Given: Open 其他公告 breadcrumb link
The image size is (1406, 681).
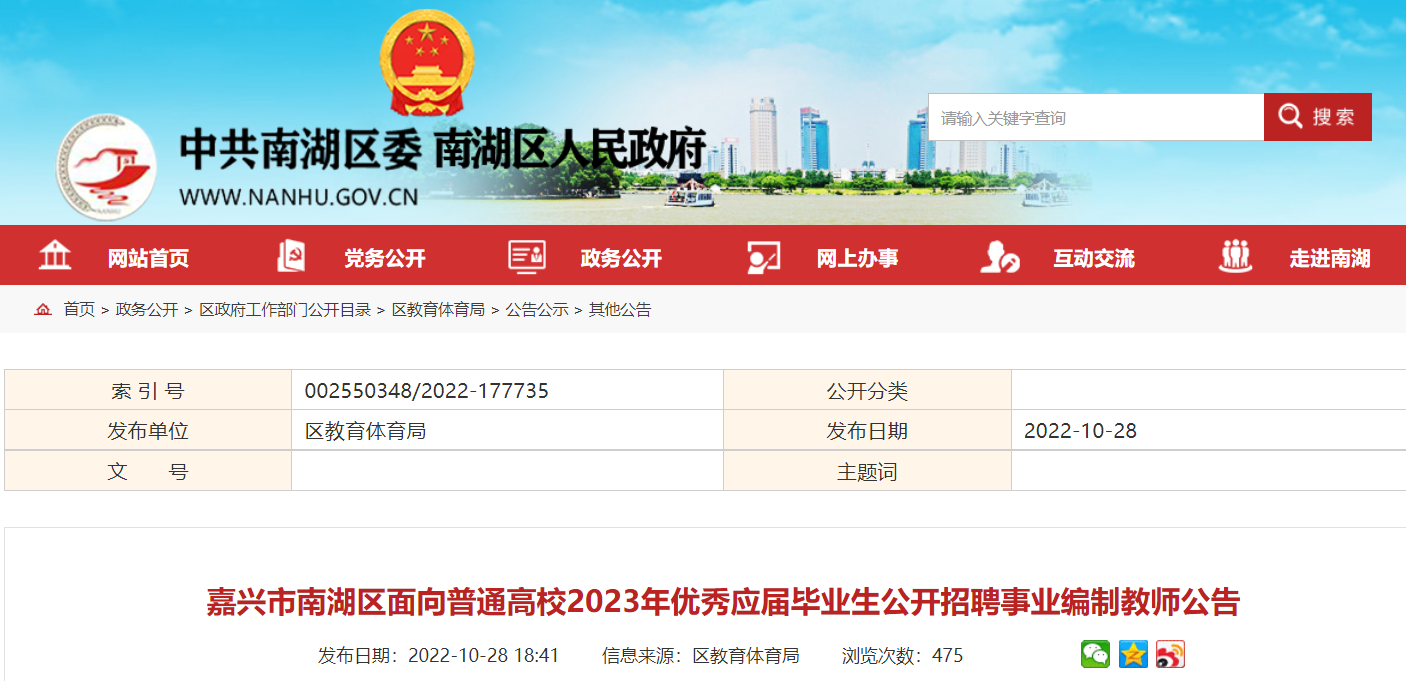Looking at the screenshot, I should [620, 310].
